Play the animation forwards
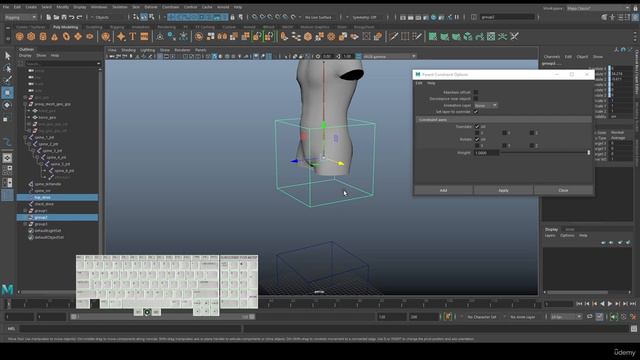The image size is (640, 360). (x=610, y=304)
